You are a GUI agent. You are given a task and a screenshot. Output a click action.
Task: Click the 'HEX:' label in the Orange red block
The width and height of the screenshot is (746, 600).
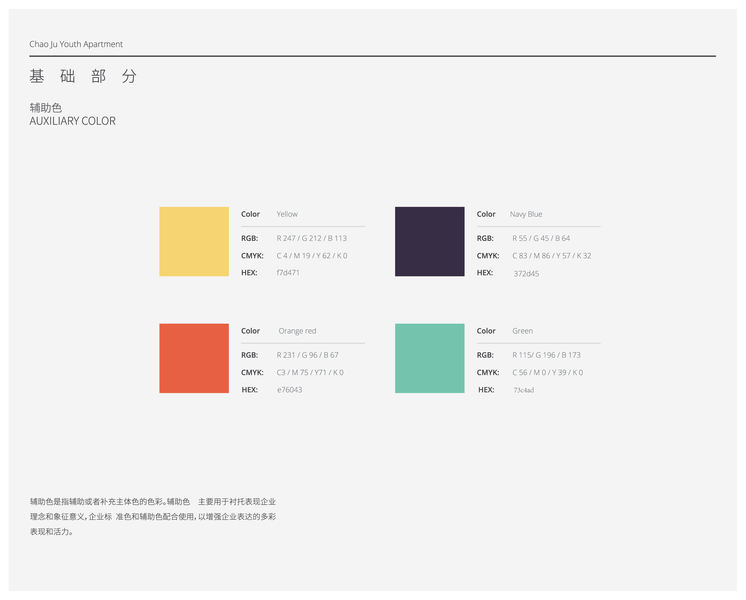[x=250, y=390]
